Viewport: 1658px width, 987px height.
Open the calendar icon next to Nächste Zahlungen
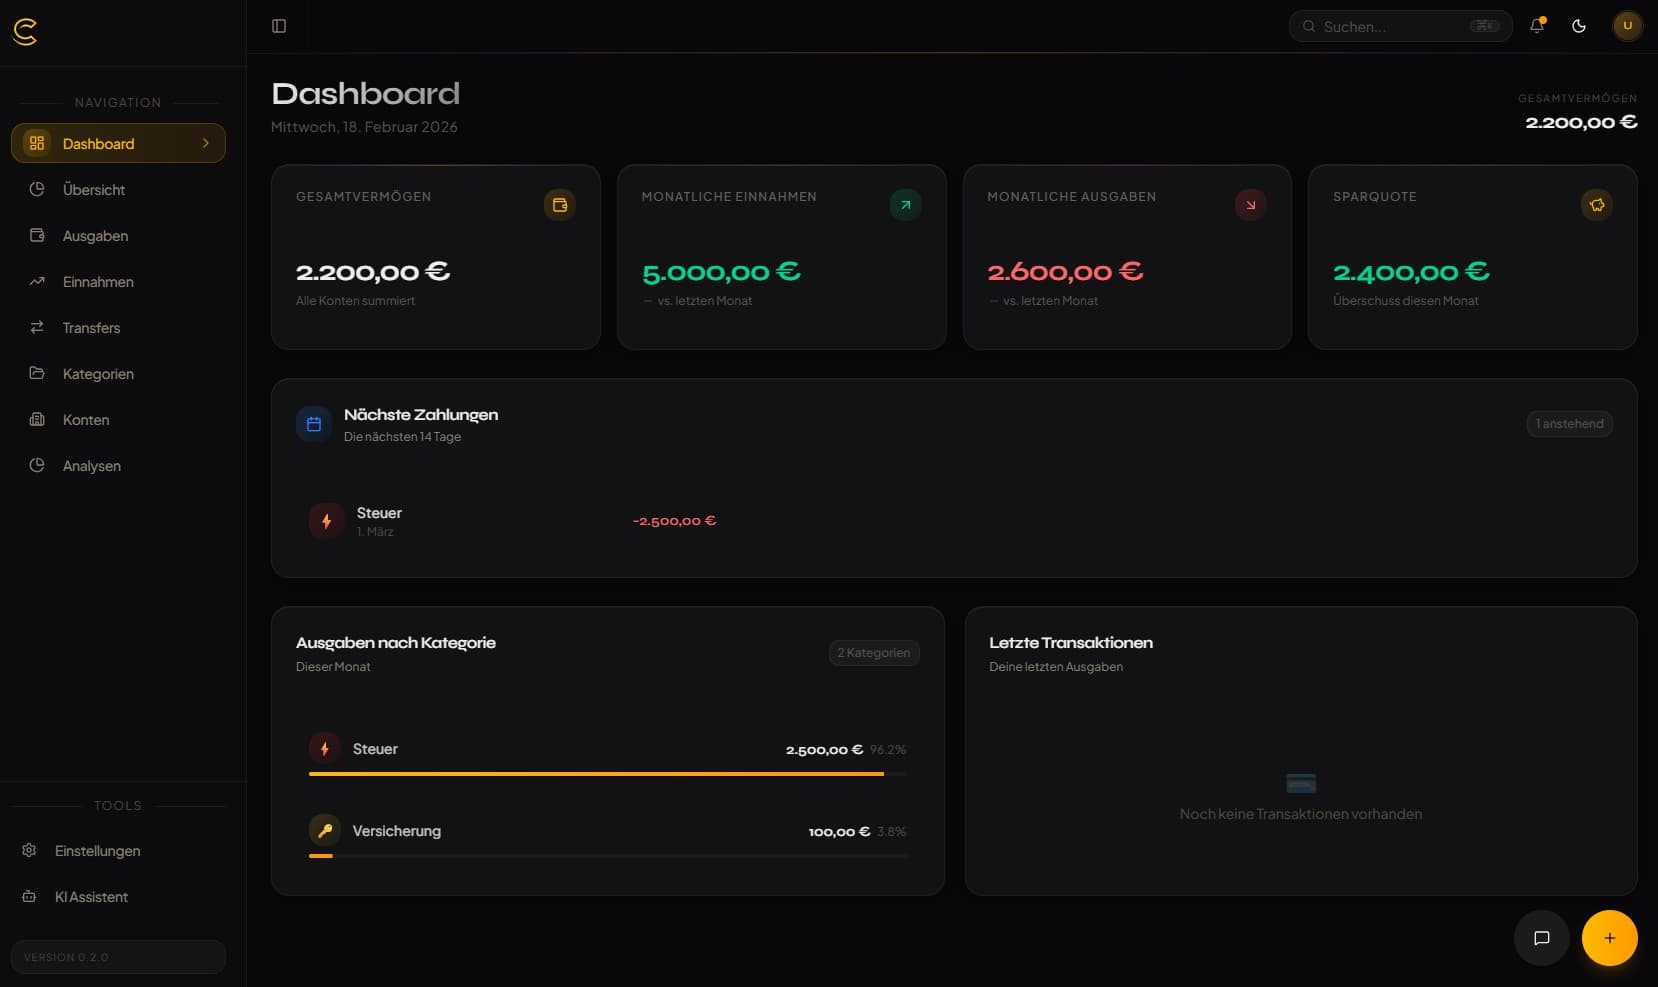point(313,424)
